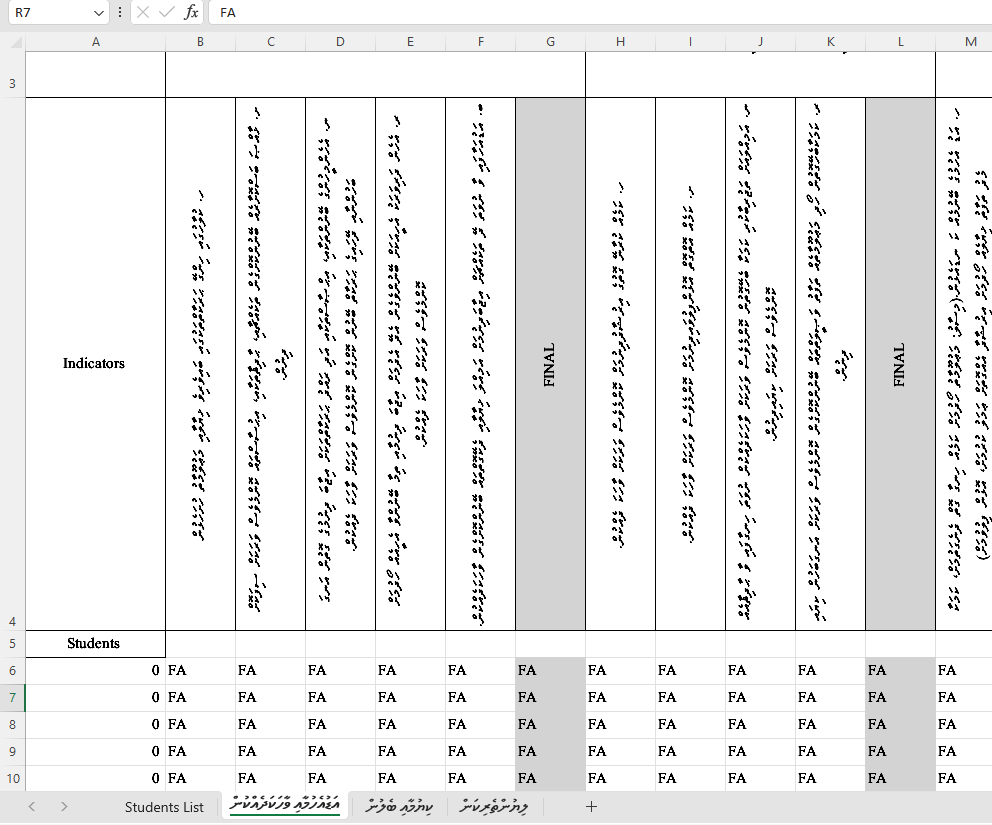This screenshot has height=825, width=992.
Task: Click the Indicators cell in column A
Action: tap(95, 364)
